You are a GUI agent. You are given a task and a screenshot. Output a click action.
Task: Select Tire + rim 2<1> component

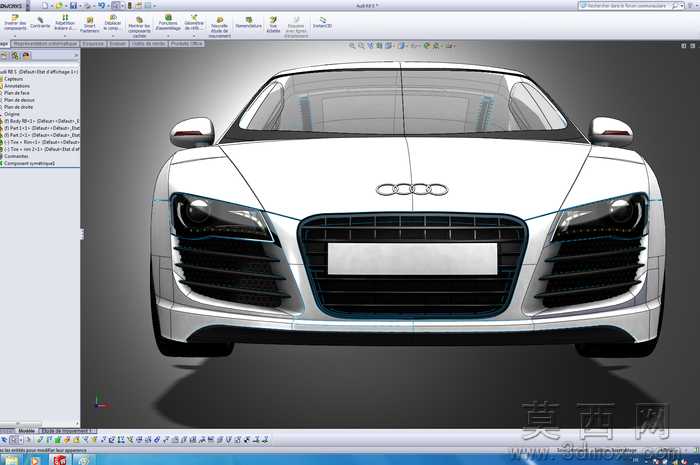tap(42, 149)
